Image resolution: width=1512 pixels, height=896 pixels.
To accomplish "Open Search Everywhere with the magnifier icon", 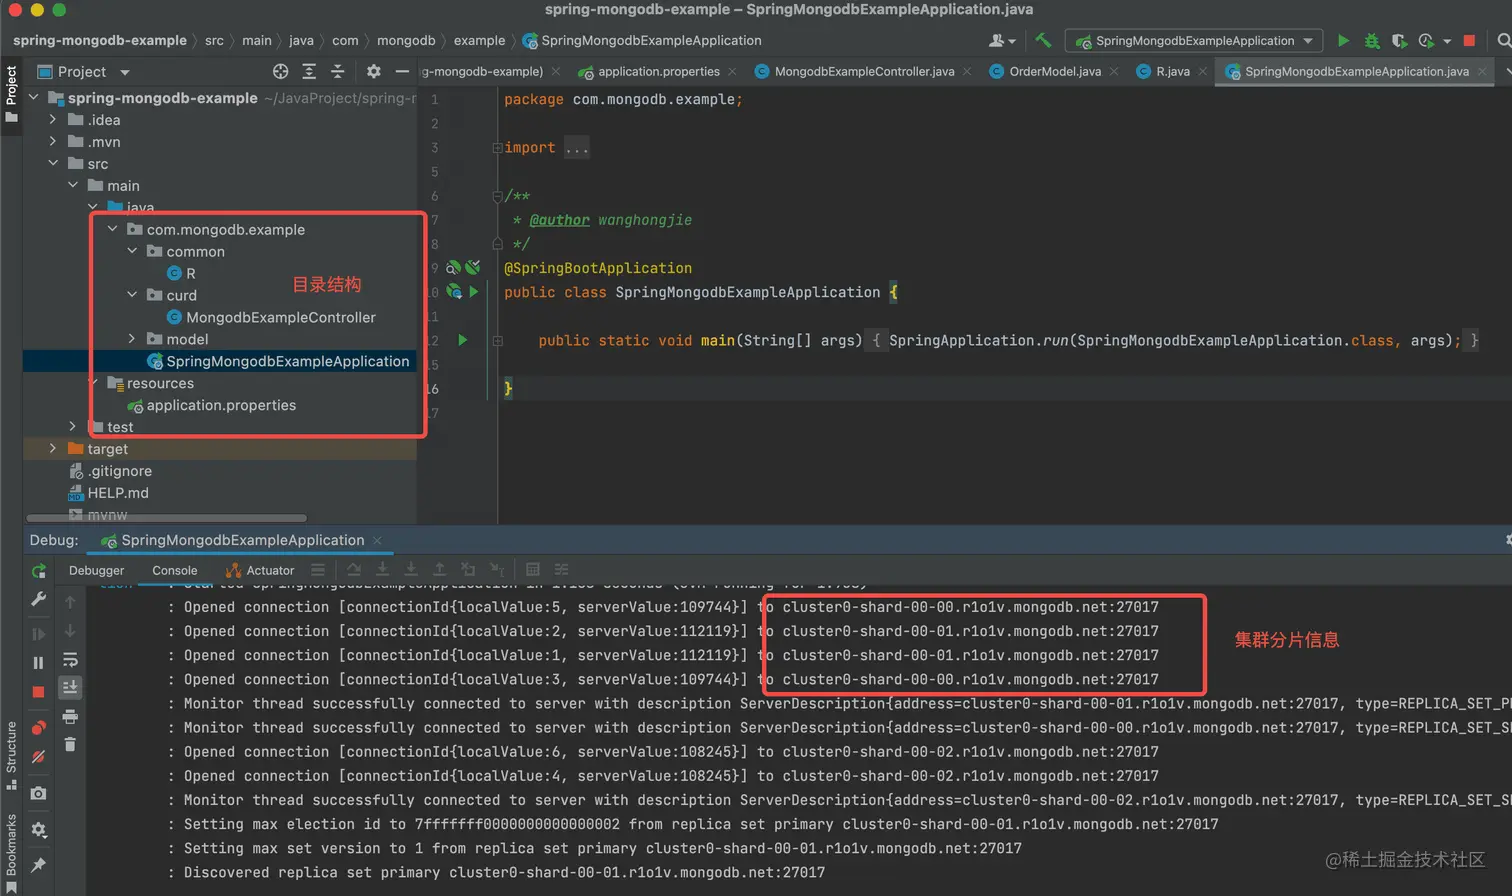I will (x=1503, y=41).
